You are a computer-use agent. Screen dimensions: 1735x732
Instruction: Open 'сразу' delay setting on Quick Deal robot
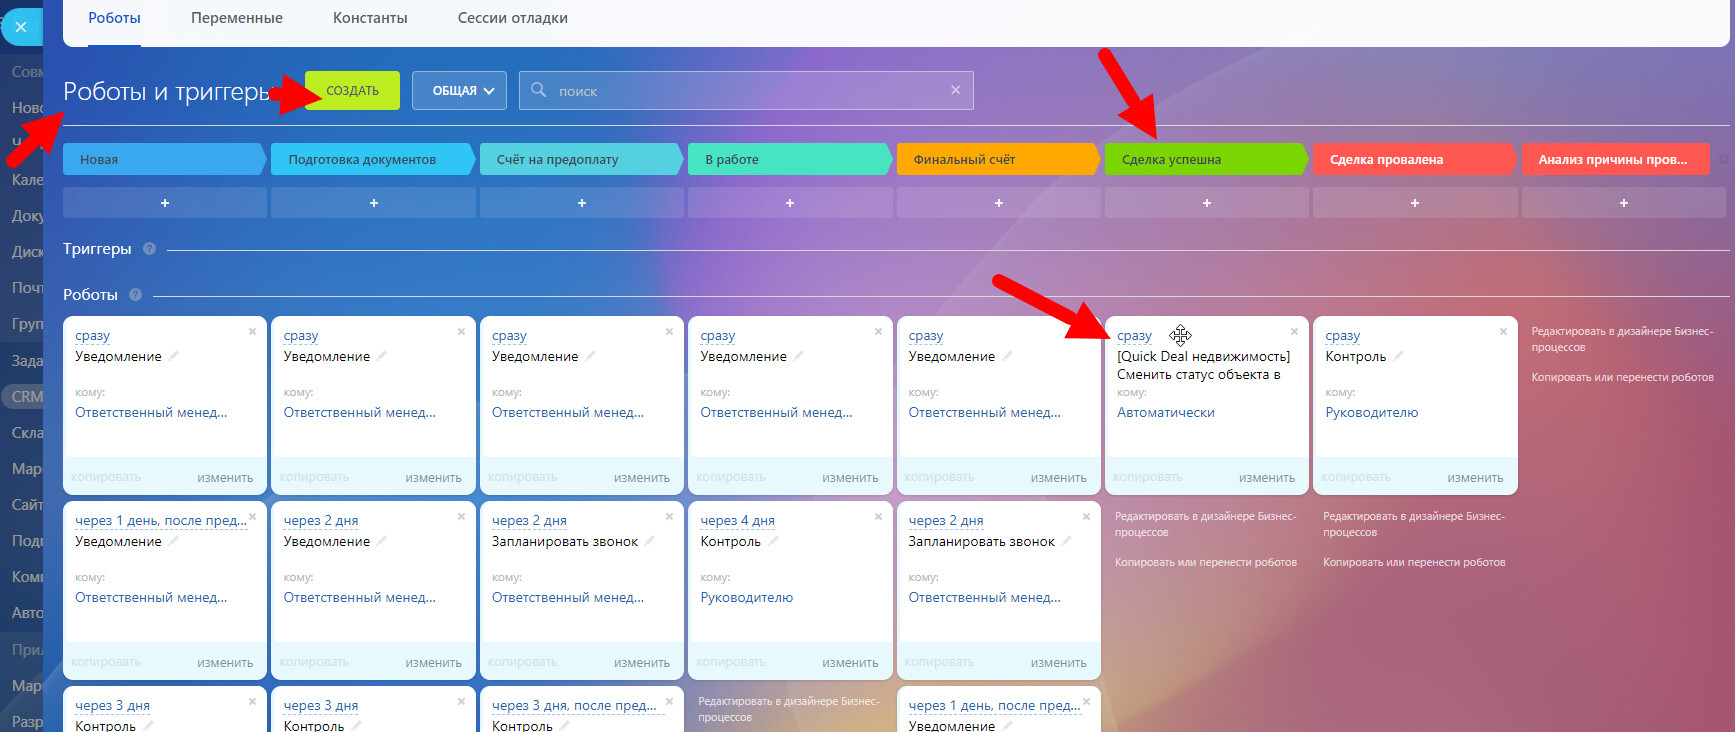click(1134, 336)
